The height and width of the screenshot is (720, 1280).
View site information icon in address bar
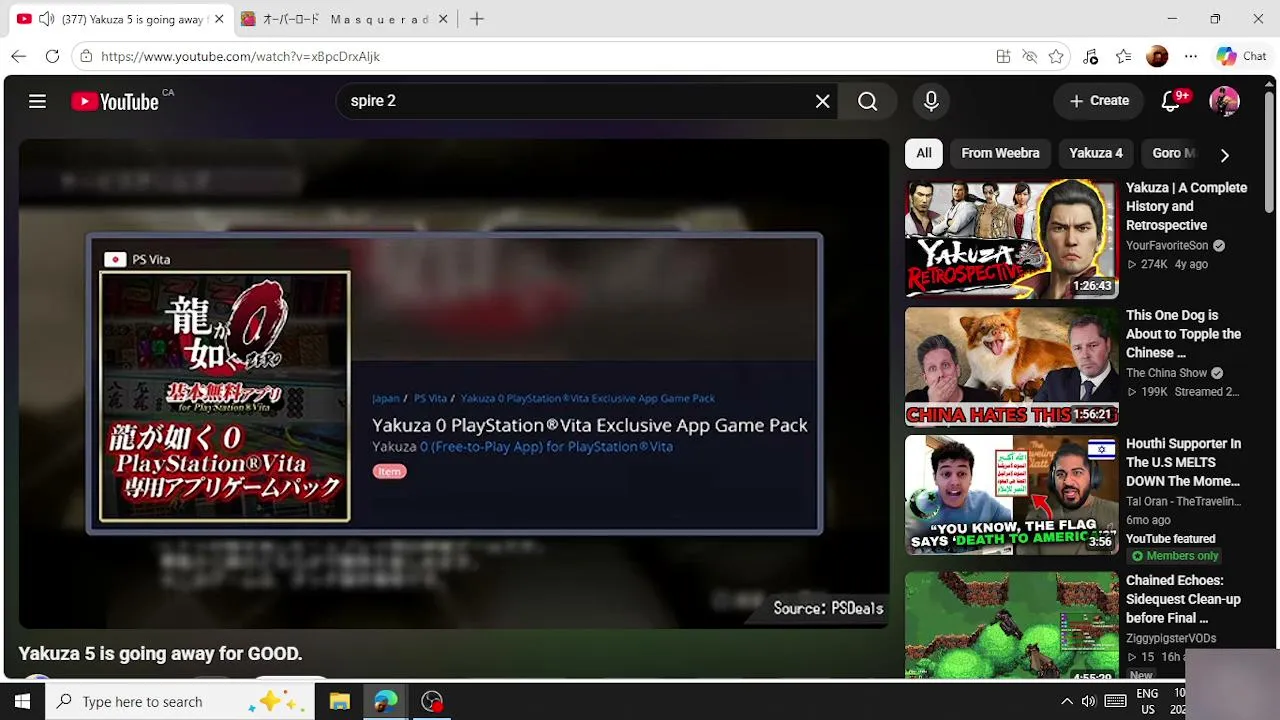tap(87, 56)
